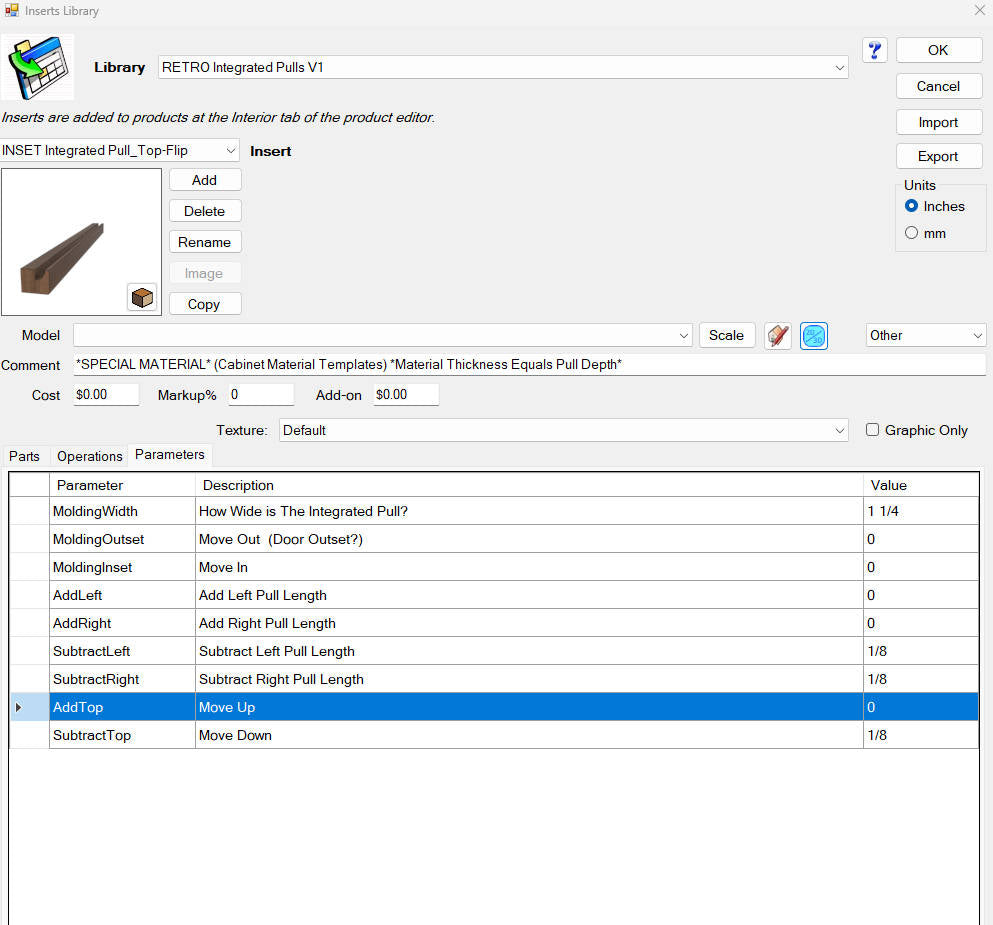Click the Description column header
The height and width of the screenshot is (925, 993).
click(529, 485)
